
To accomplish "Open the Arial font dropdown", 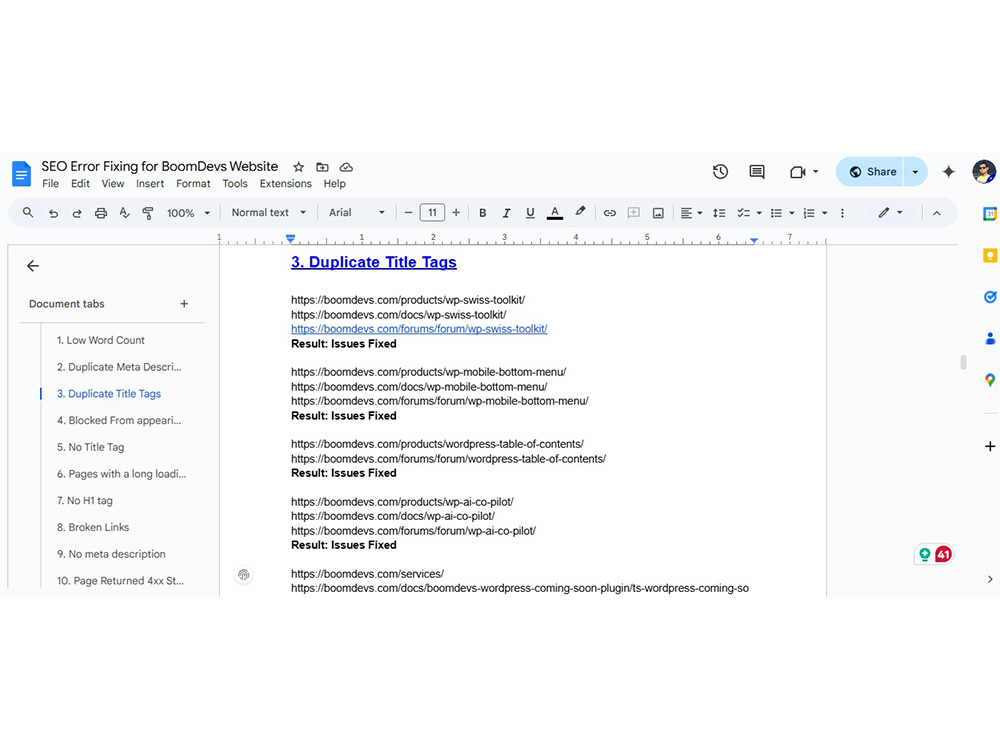I will [x=357, y=212].
